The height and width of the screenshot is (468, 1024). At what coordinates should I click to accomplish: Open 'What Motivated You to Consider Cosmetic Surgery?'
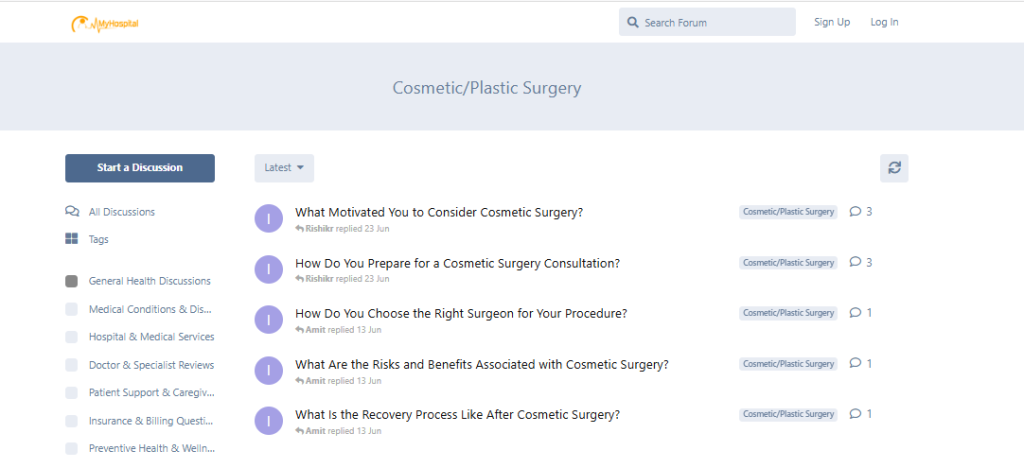click(x=439, y=212)
